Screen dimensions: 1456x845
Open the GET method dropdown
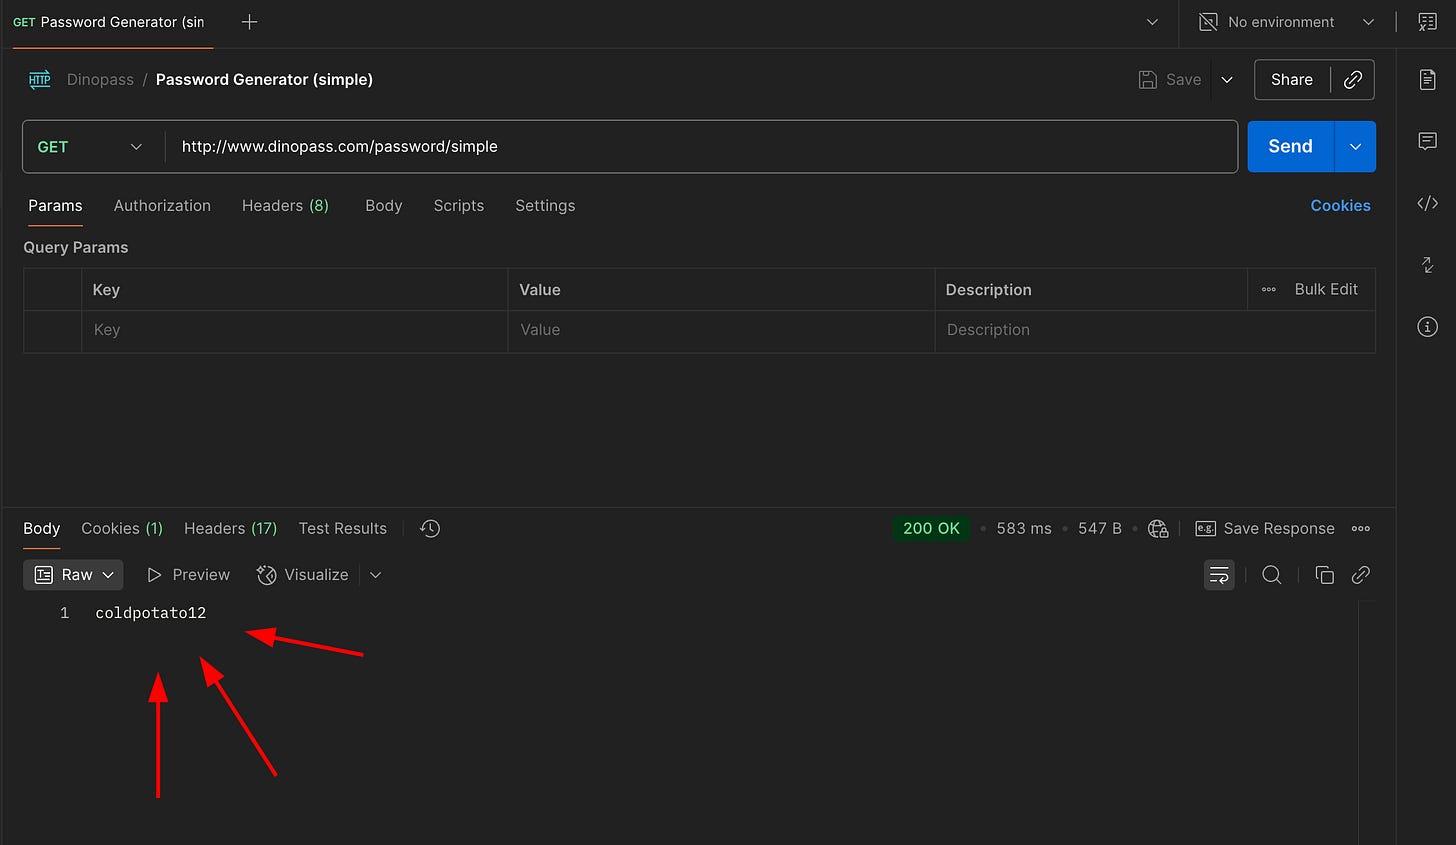pos(90,147)
